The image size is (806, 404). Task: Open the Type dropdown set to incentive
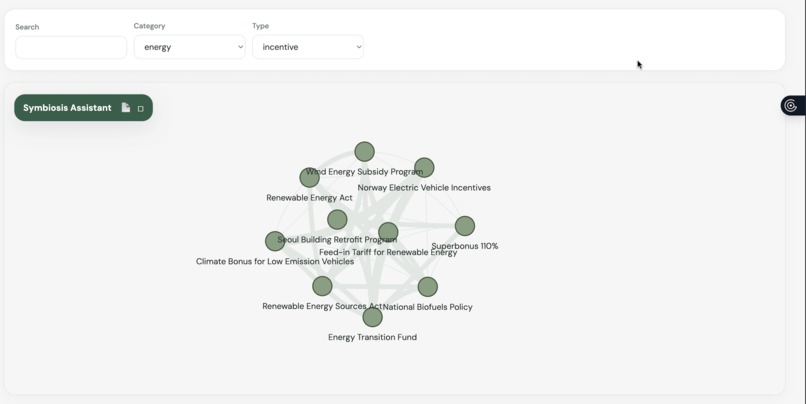(x=308, y=47)
